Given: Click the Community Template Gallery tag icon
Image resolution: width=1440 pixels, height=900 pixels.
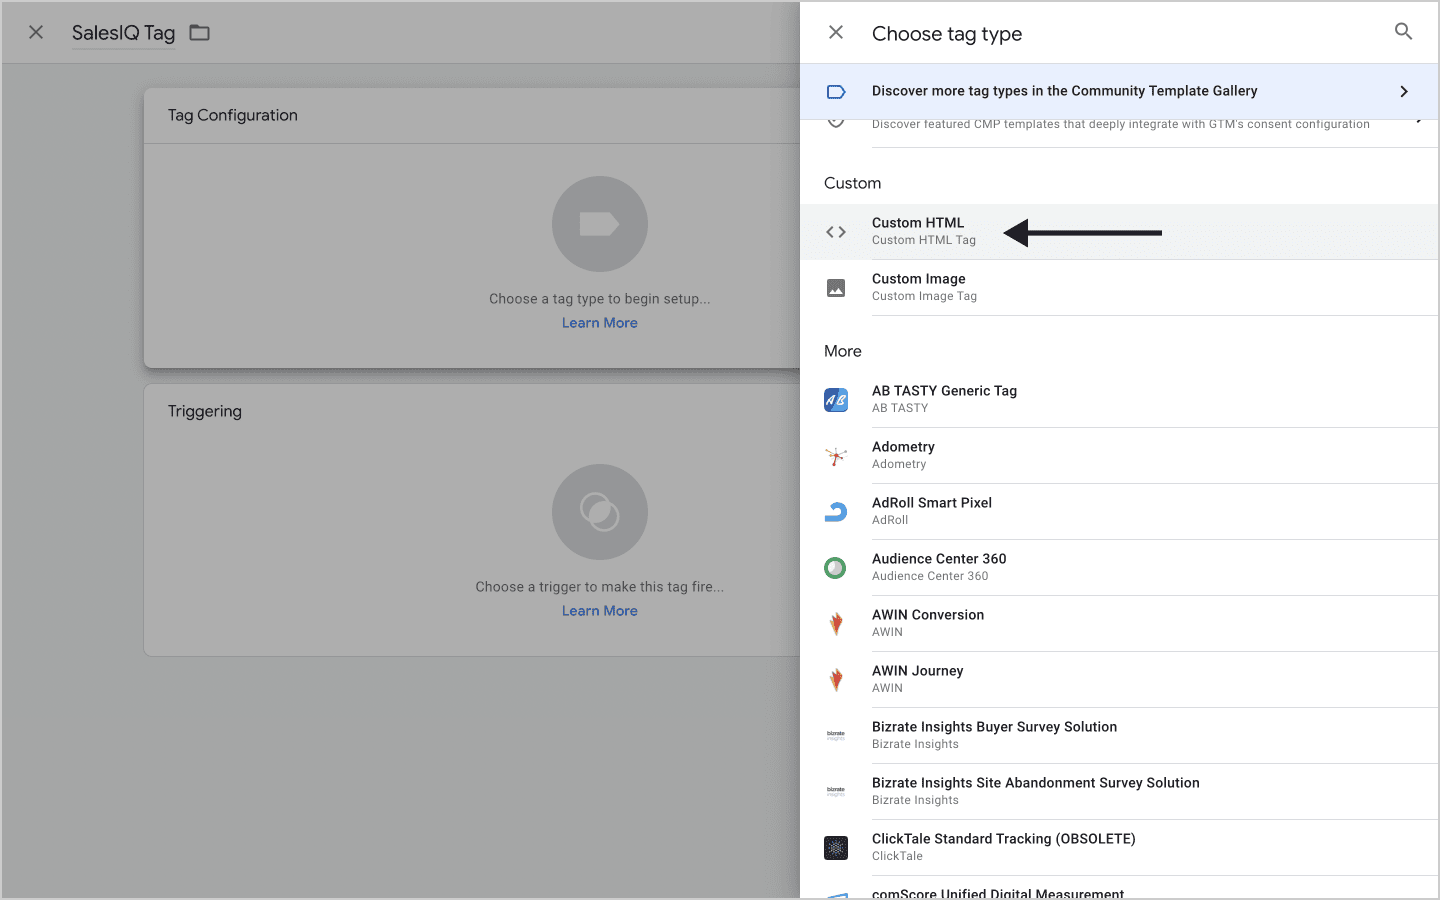Looking at the screenshot, I should [836, 92].
